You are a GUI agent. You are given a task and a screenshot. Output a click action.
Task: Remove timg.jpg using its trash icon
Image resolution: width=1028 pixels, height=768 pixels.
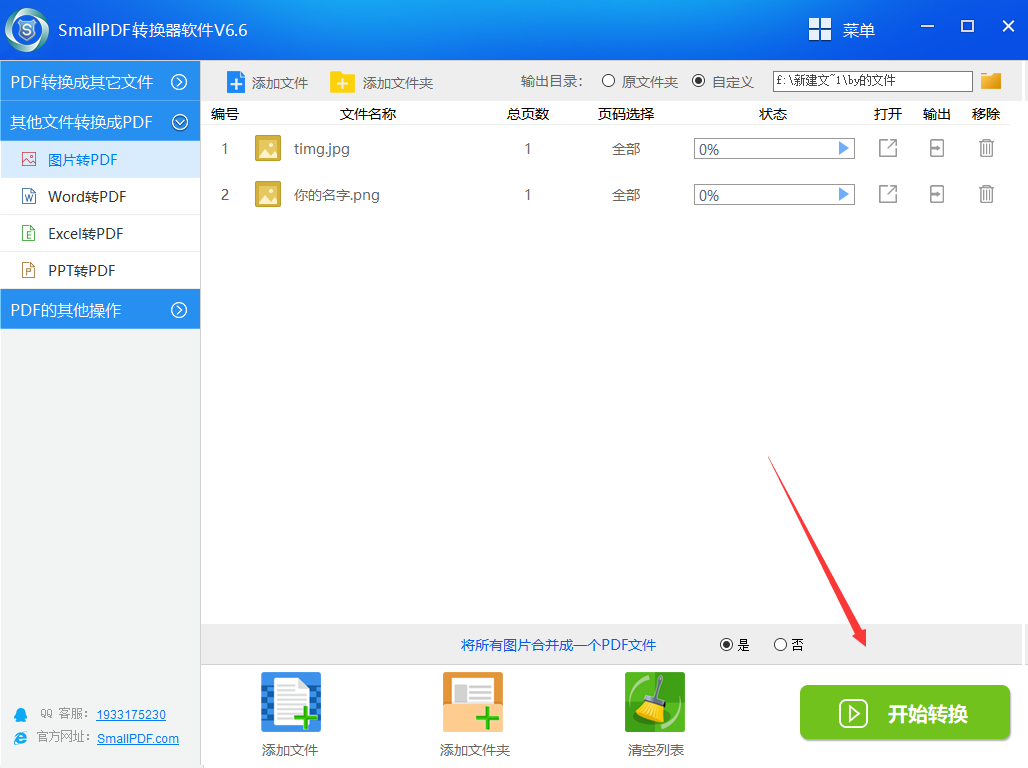point(986,148)
